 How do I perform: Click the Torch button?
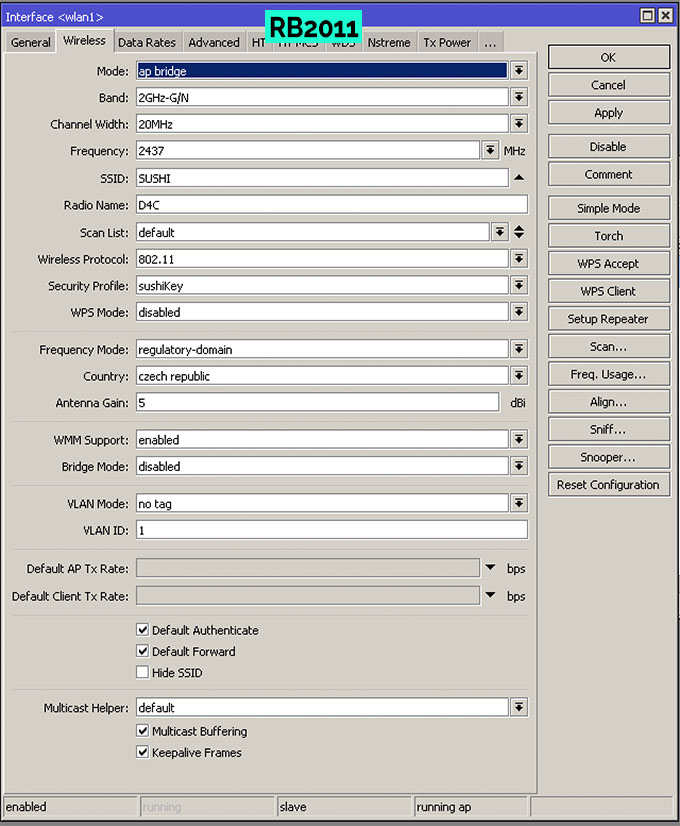pyautogui.click(x=608, y=235)
